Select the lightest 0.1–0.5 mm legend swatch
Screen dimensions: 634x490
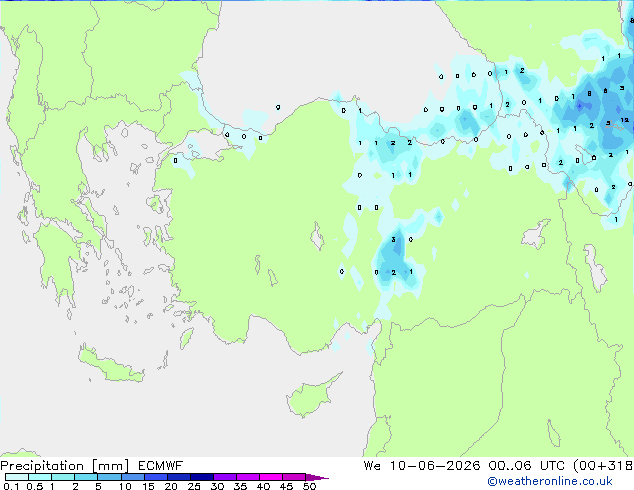[17, 477]
